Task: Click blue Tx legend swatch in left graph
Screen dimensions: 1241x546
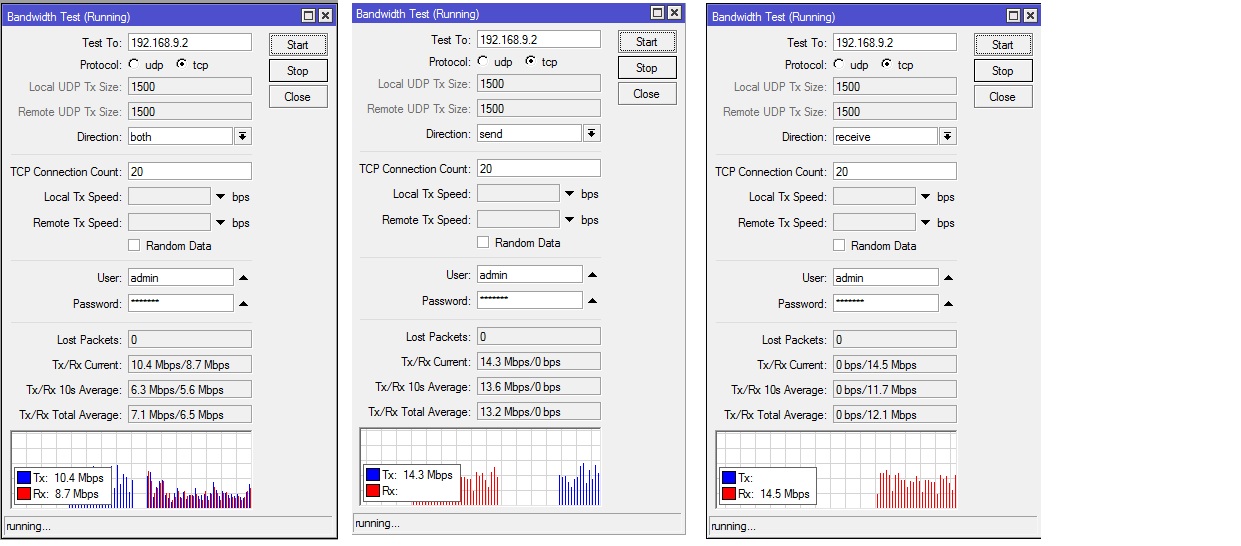Action: click(24, 478)
